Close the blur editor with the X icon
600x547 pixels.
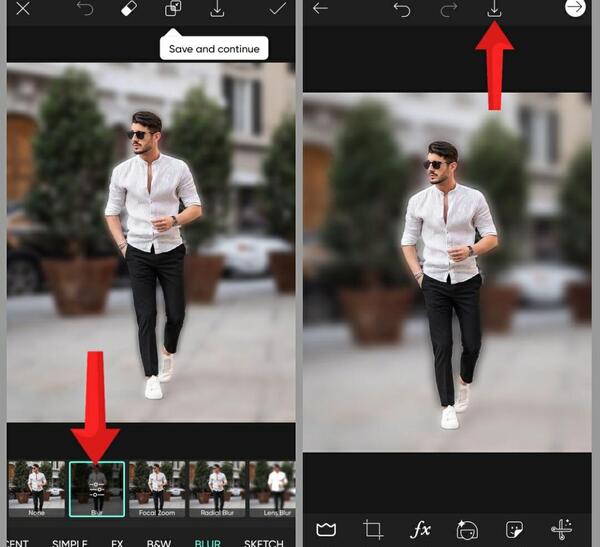coord(23,8)
